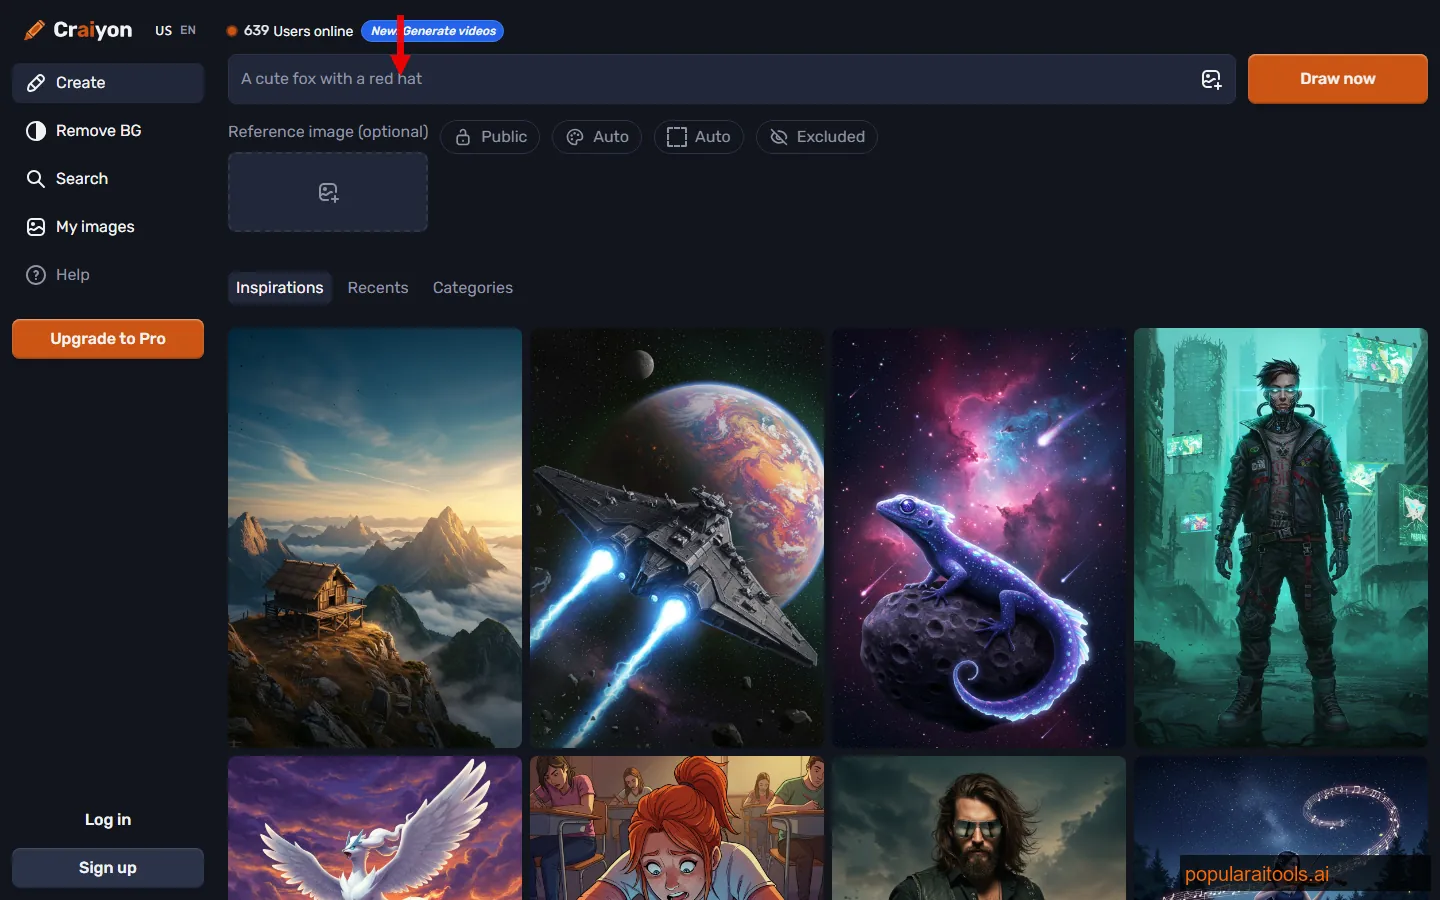
Task: Open the spaceship inspiration thumbnail
Action: pos(676,538)
